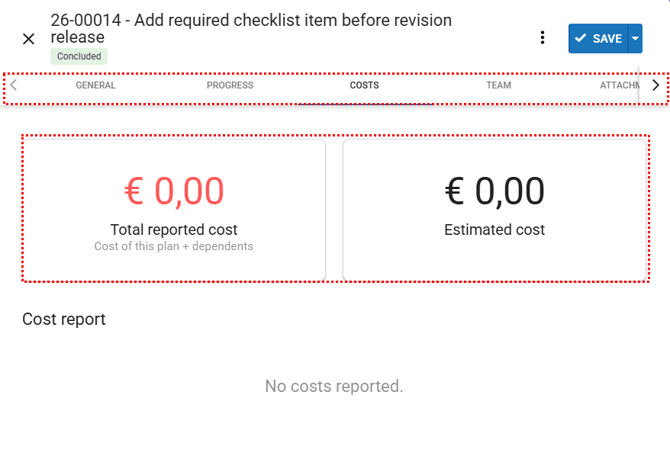670x472 pixels.
Task: Click the Estimated cost card
Action: click(494, 210)
